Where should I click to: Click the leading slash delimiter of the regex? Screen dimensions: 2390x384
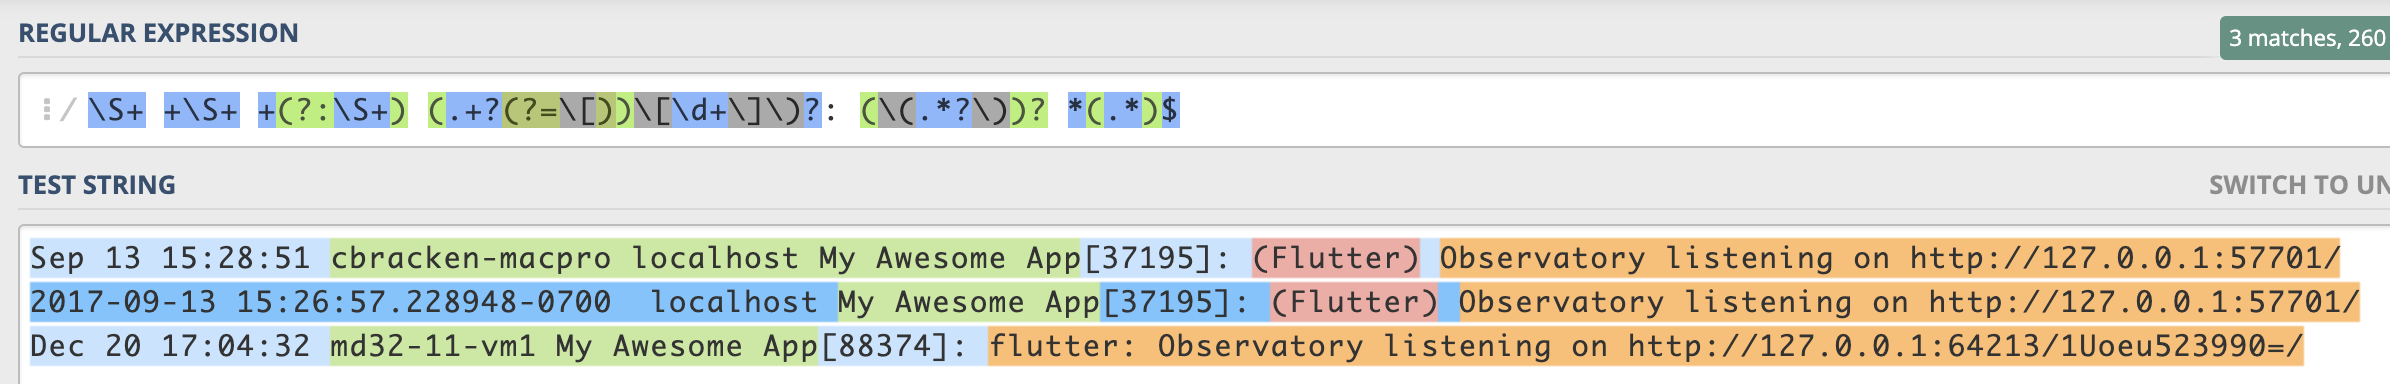pyautogui.click(x=68, y=110)
